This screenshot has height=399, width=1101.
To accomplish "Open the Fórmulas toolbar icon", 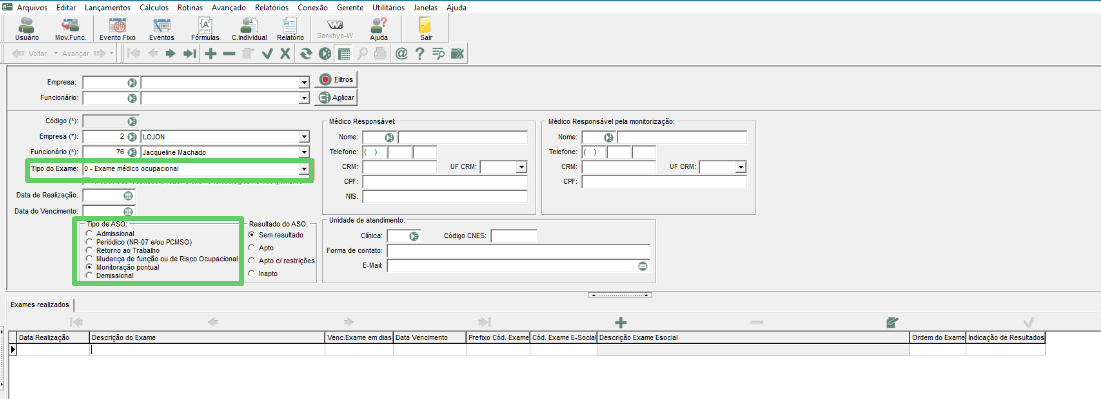I will click(205, 28).
